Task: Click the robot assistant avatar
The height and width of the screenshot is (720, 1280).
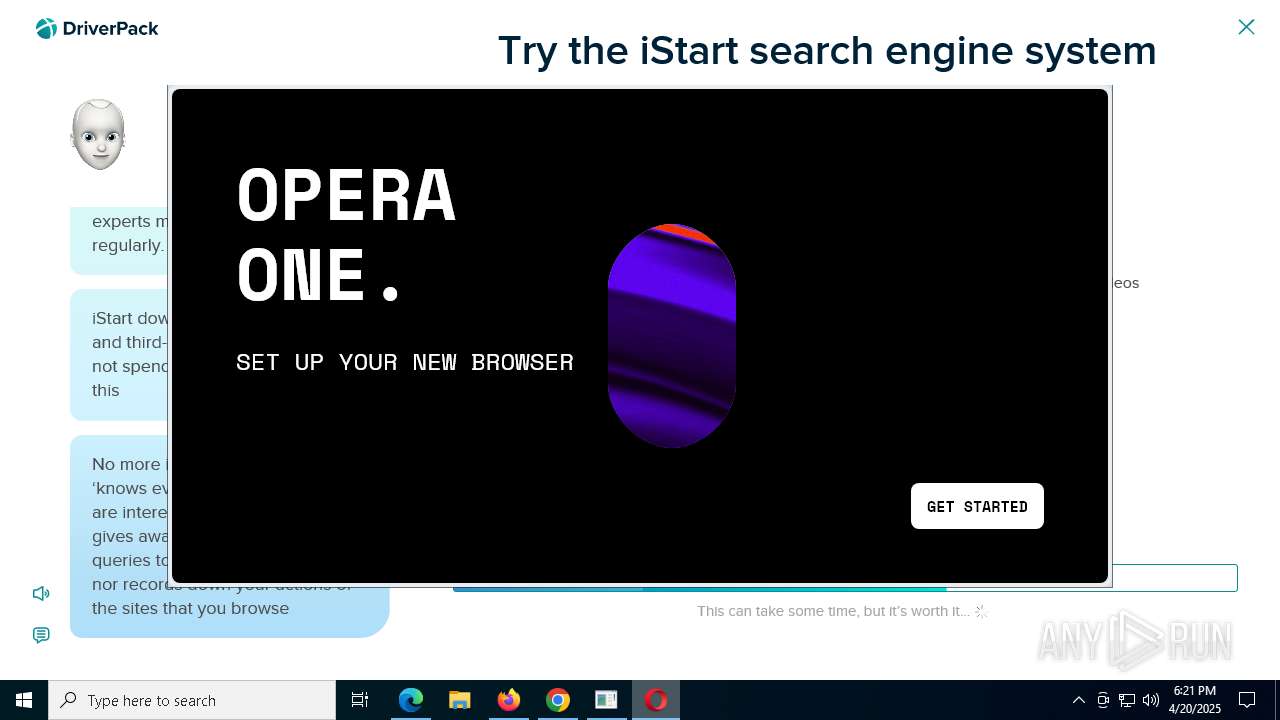Action: (x=98, y=134)
